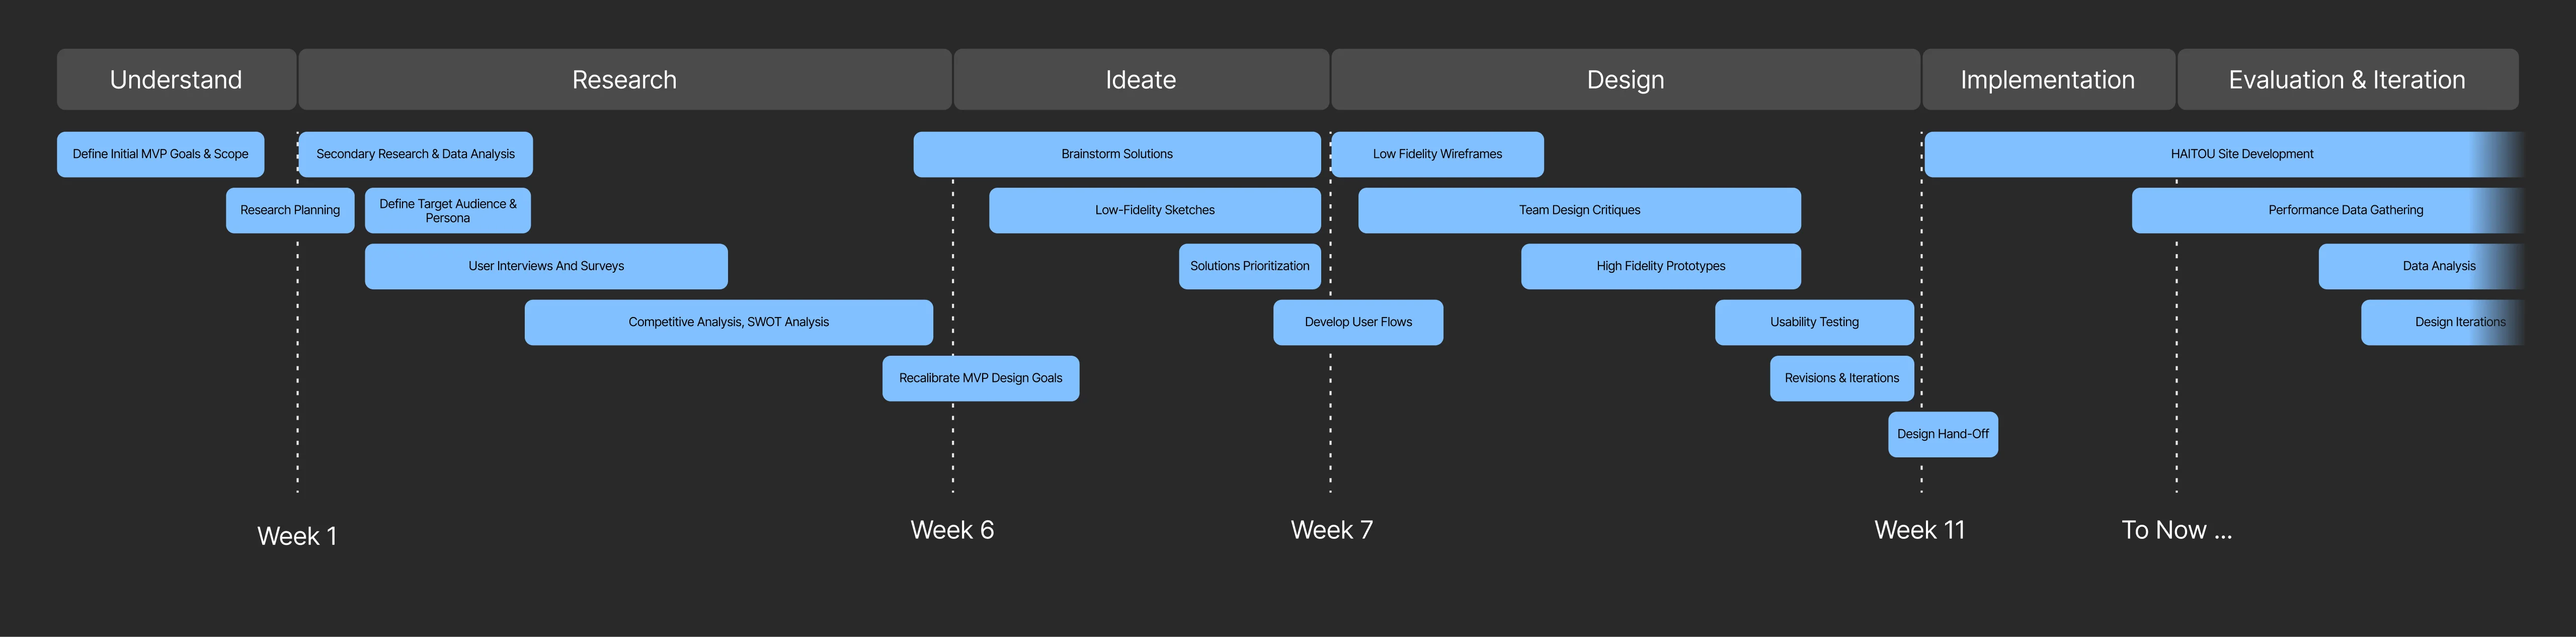Select the Brainstorm Solutions task bar
The height and width of the screenshot is (637, 2576).
(x=1117, y=154)
